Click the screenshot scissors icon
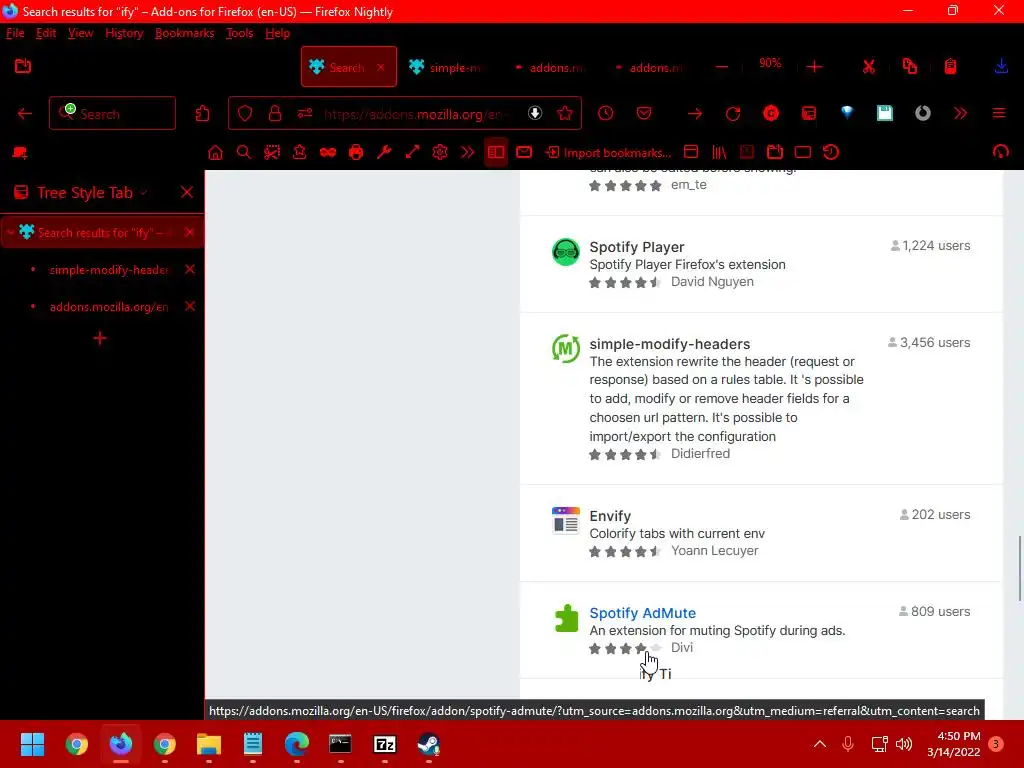Viewport: 1024px width, 768px height. click(272, 153)
